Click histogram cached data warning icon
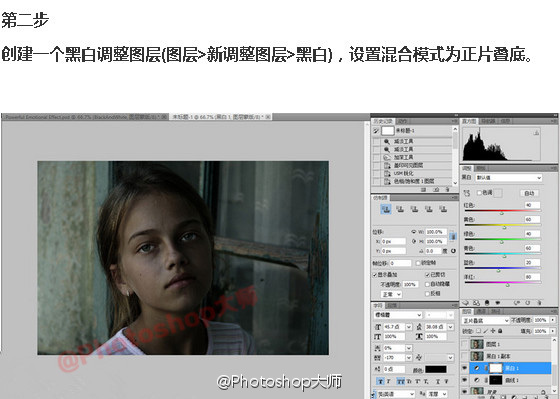The image size is (560, 399). coord(536,133)
